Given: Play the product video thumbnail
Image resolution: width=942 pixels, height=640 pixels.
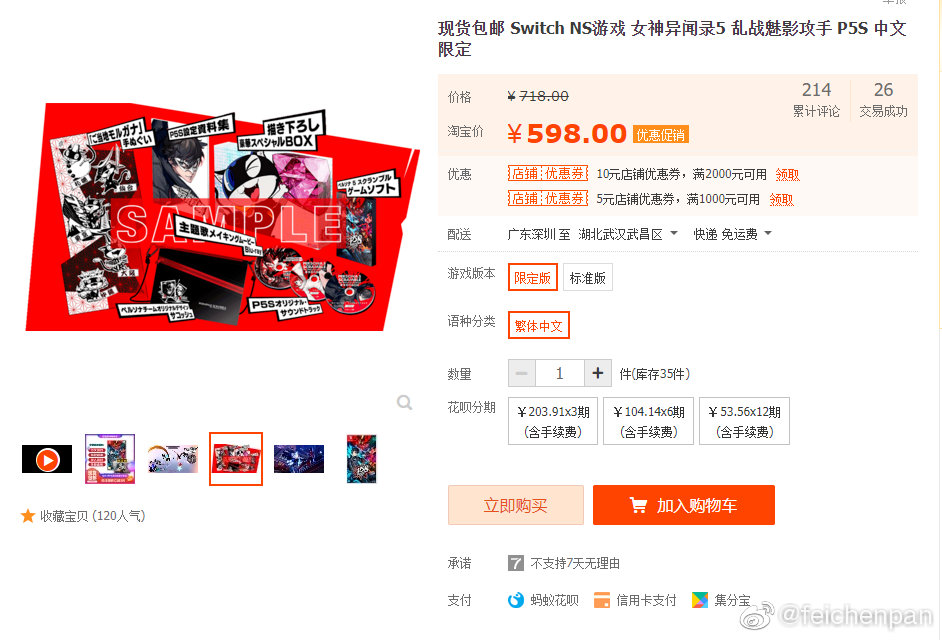Looking at the screenshot, I should click(47, 459).
